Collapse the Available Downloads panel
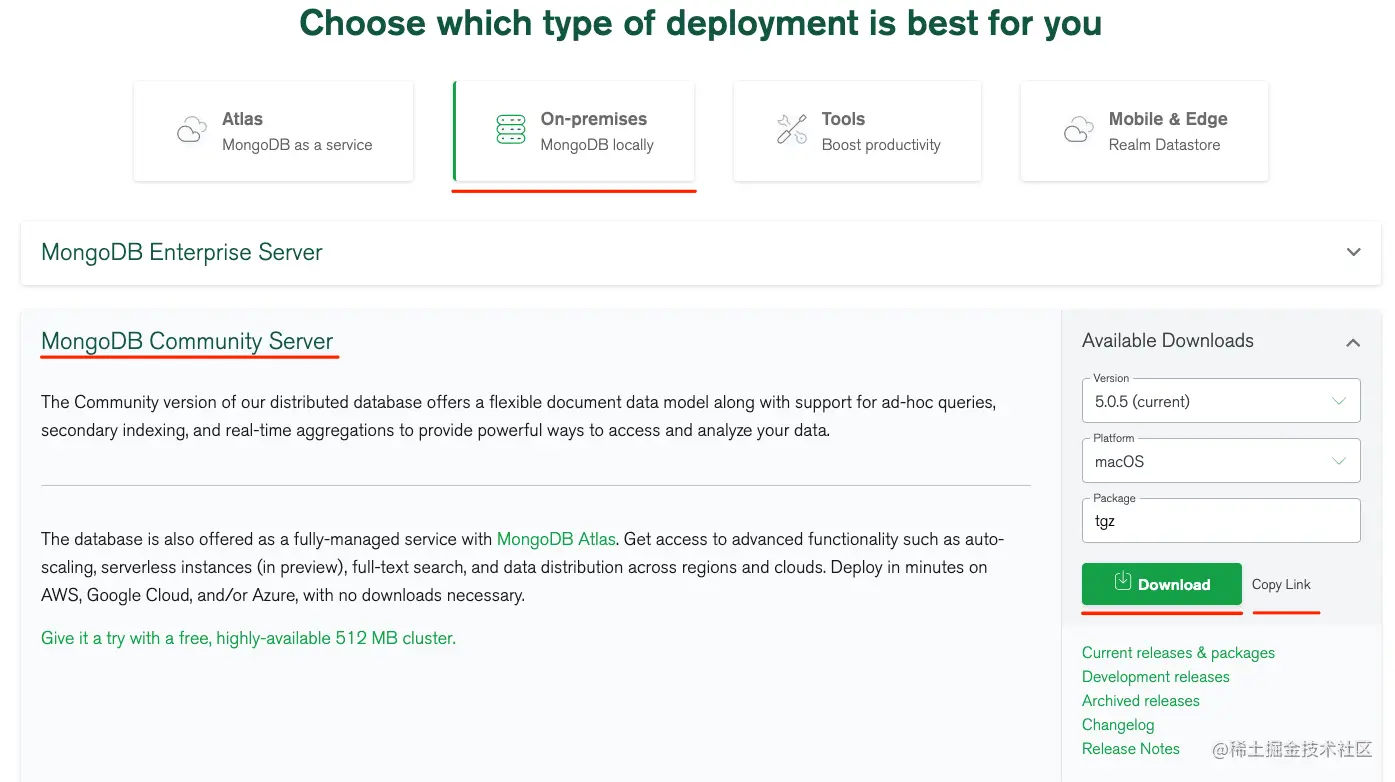1395x782 pixels. click(x=1353, y=342)
